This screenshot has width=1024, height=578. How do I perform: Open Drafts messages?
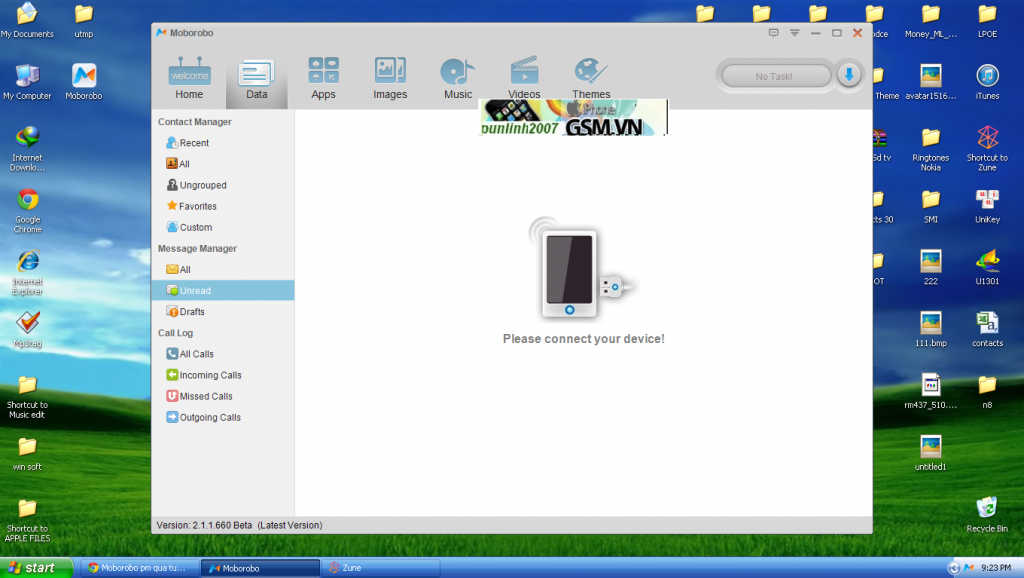click(185, 312)
